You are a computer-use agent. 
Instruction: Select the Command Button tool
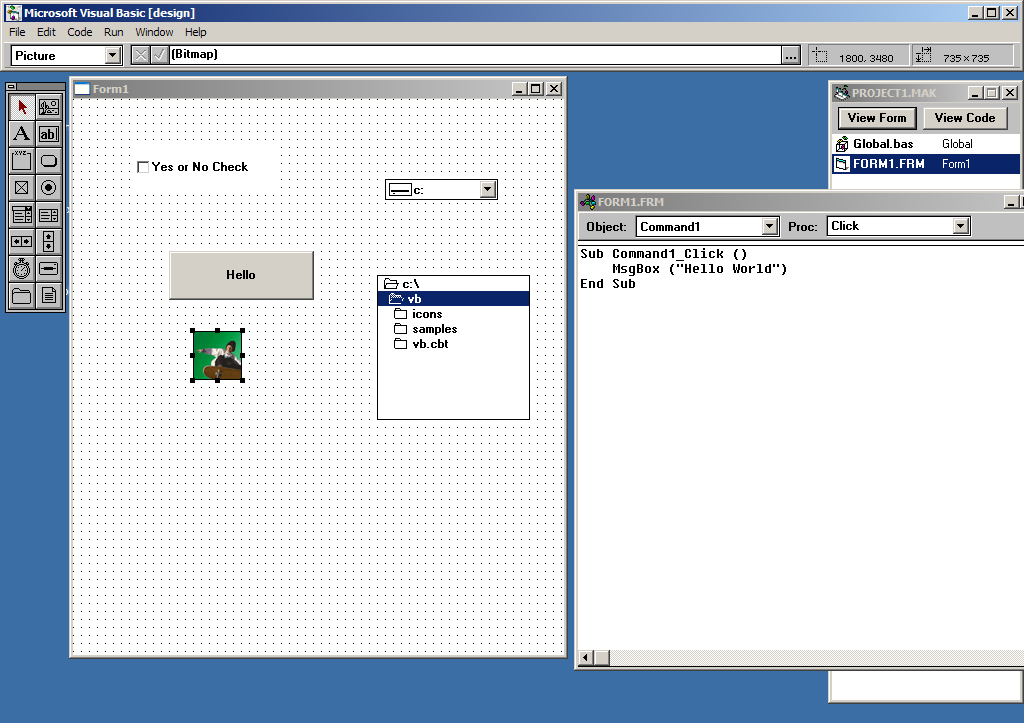tap(48, 161)
